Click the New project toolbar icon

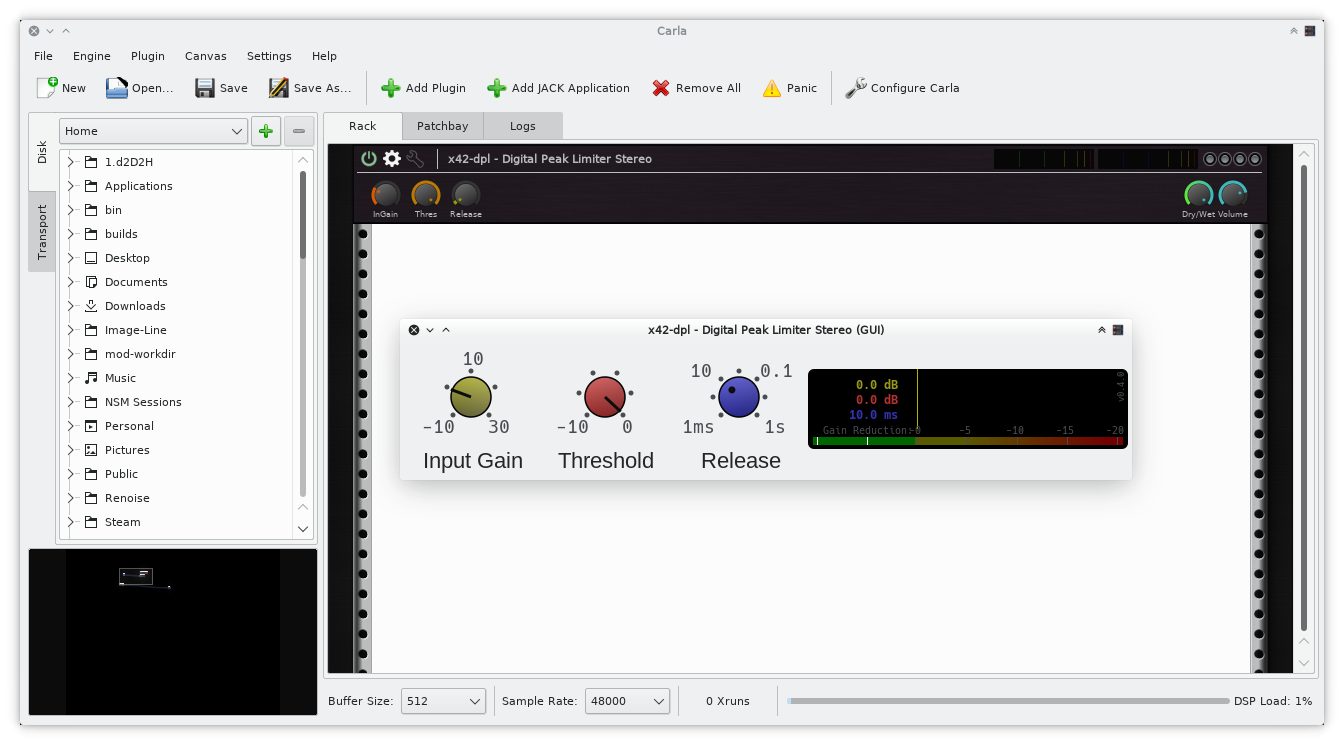[x=47, y=88]
